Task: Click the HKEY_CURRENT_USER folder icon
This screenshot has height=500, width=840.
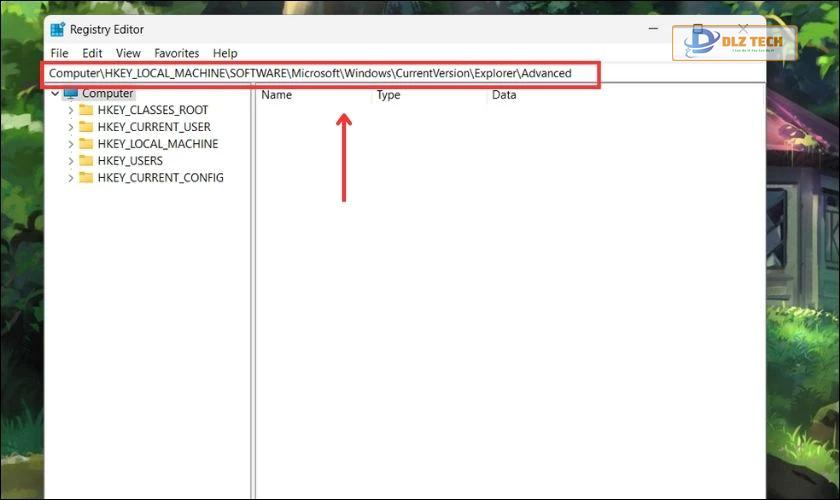Action: click(x=86, y=127)
